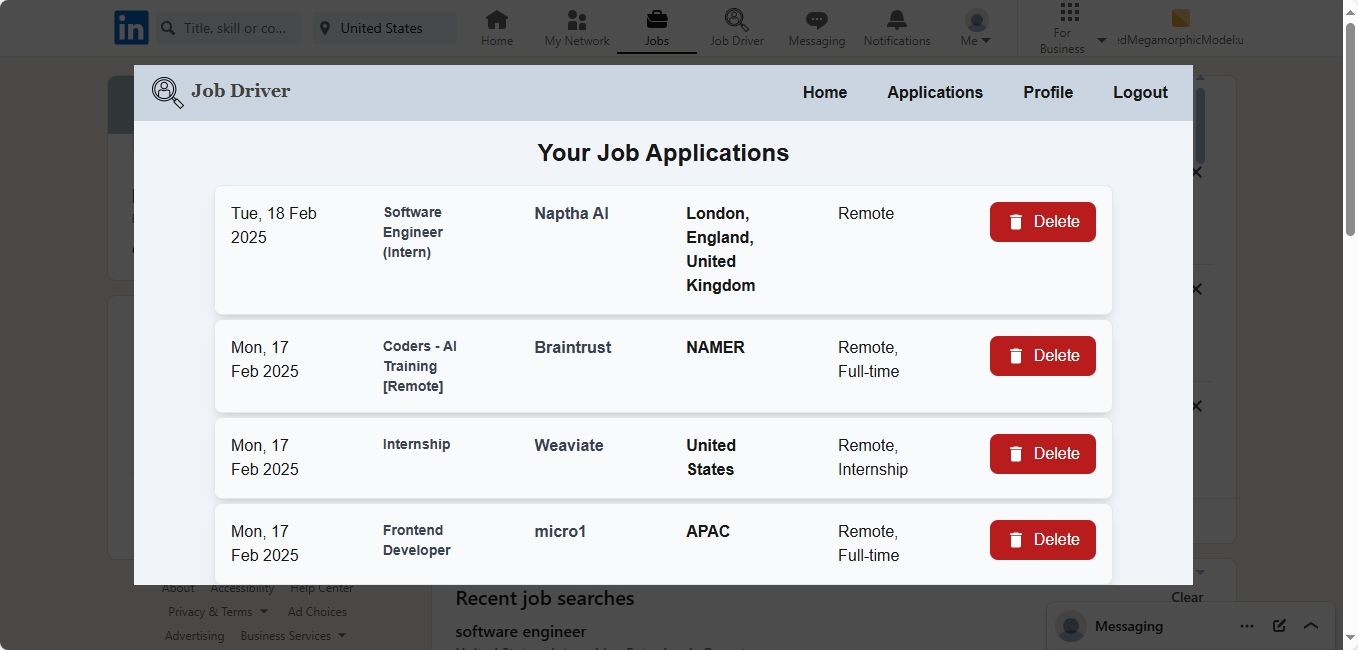The height and width of the screenshot is (650, 1358).
Task: Click the page vertical scrollbar
Action: click(x=1350, y=325)
